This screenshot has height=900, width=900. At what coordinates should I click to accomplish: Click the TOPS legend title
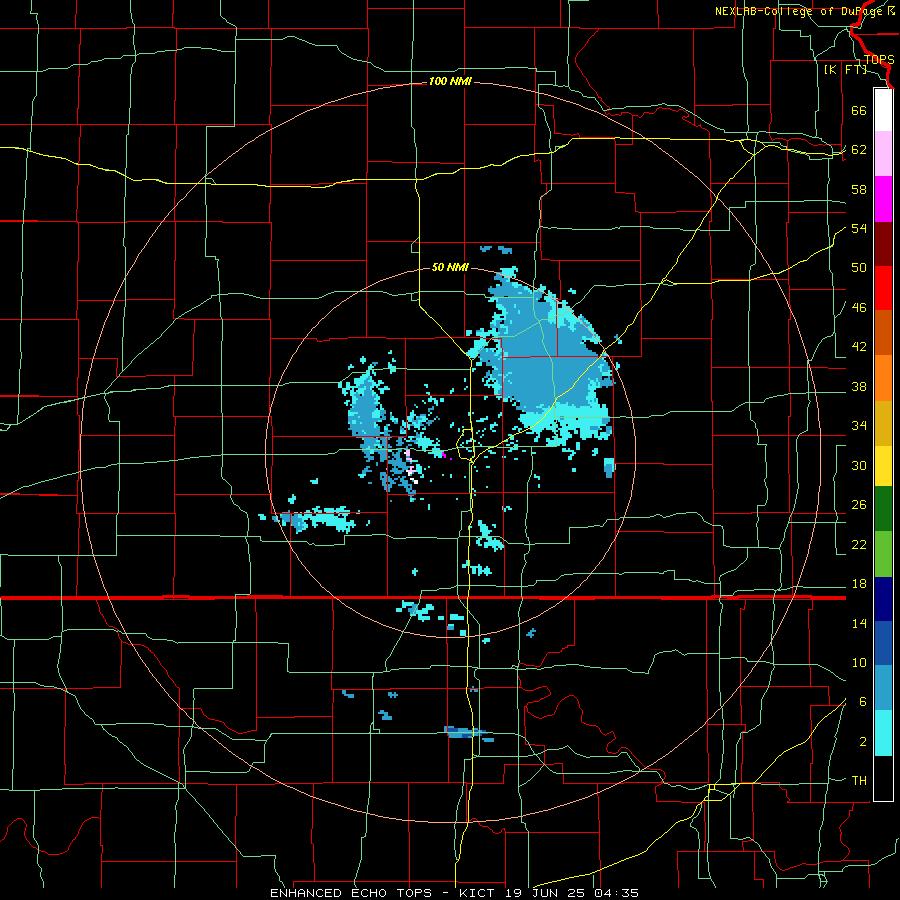click(x=879, y=59)
